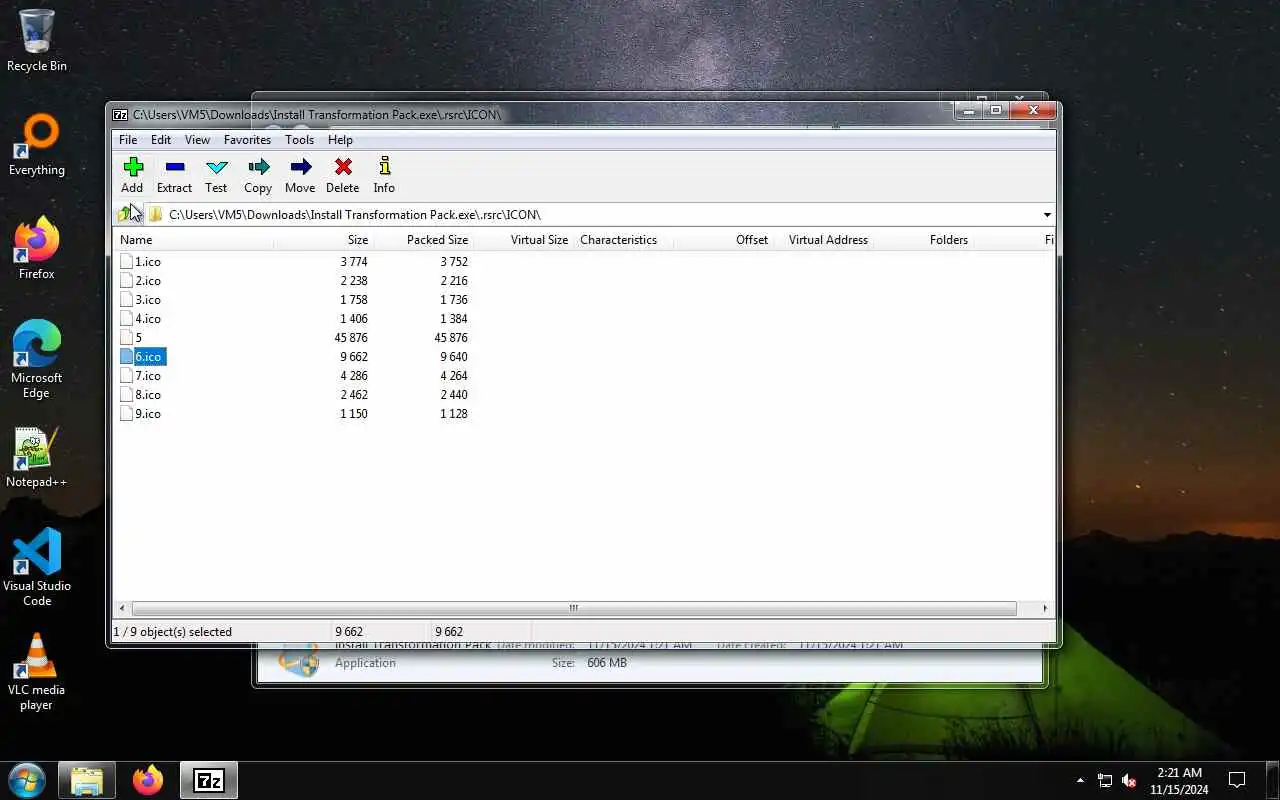Select 8.ico in file list
1280x800 pixels.
pyautogui.click(x=147, y=395)
